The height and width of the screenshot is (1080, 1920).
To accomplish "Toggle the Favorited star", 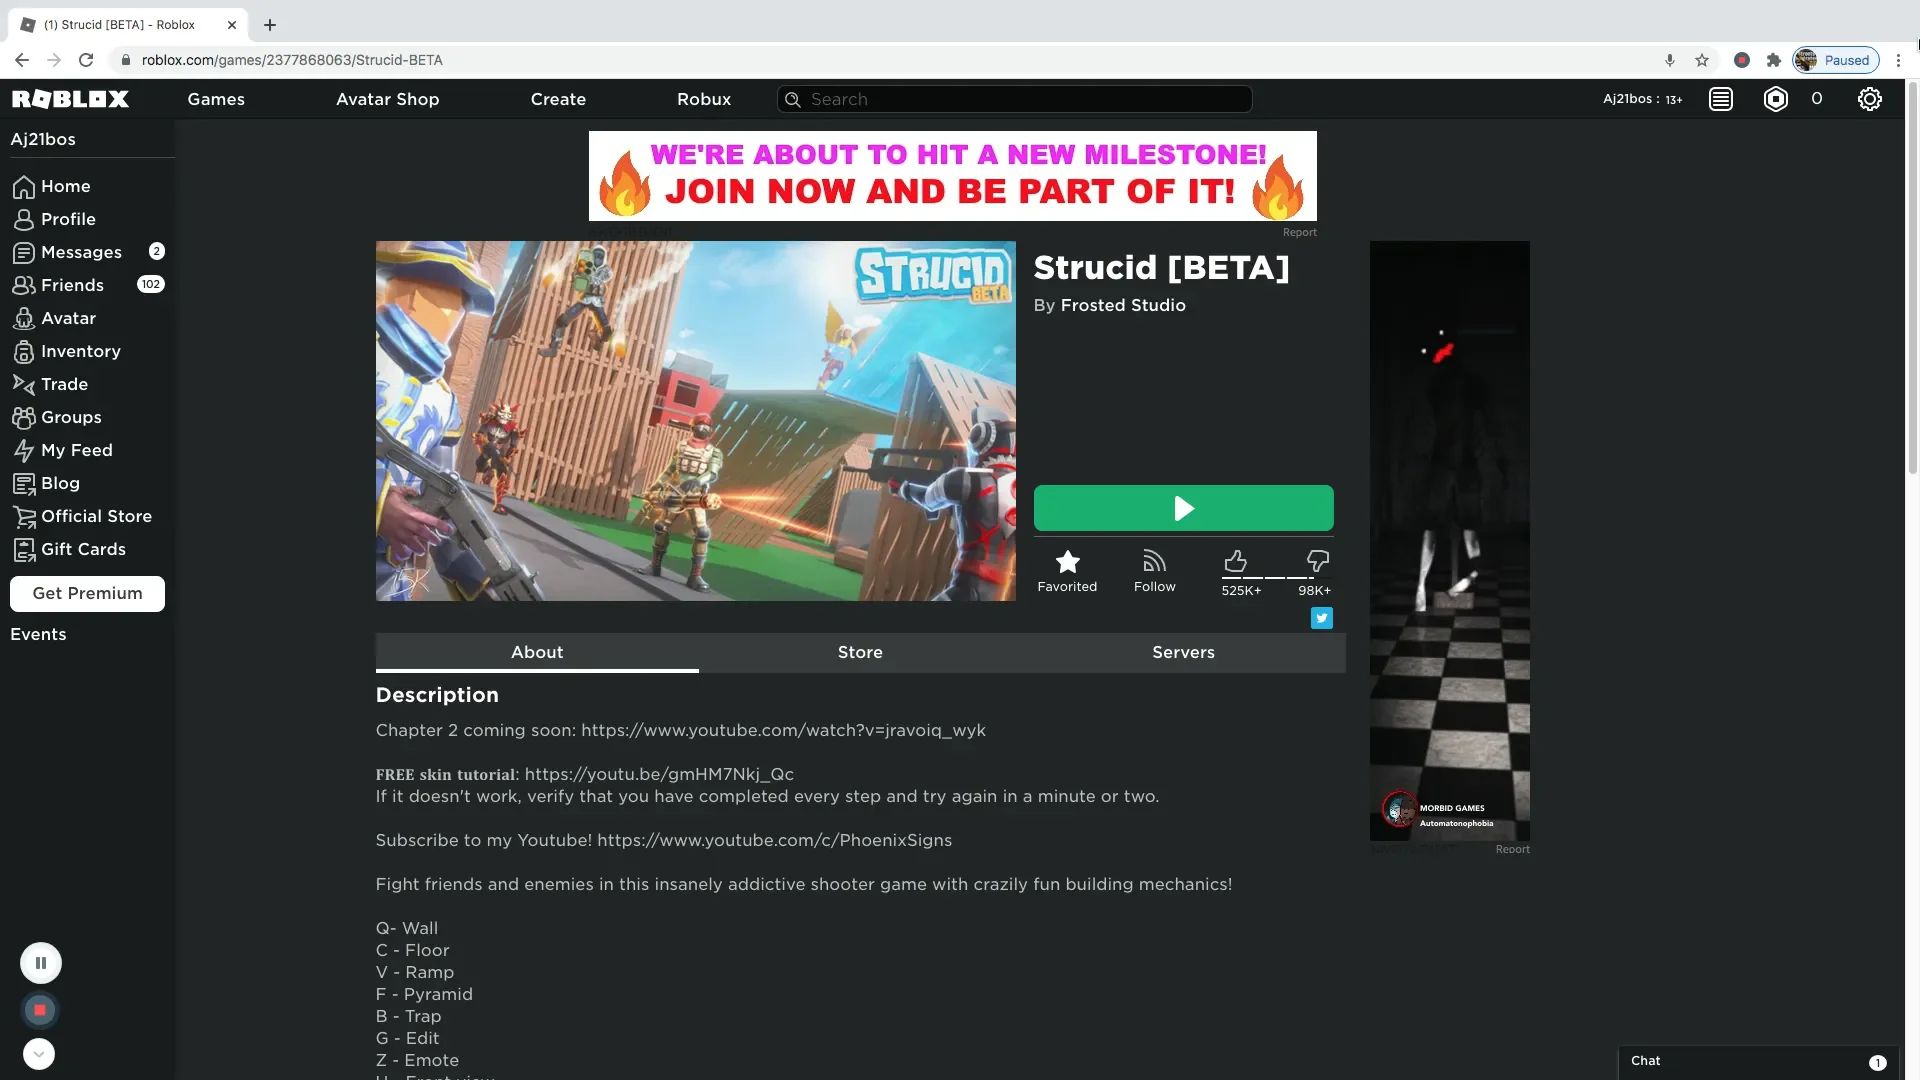I will pyautogui.click(x=1067, y=562).
